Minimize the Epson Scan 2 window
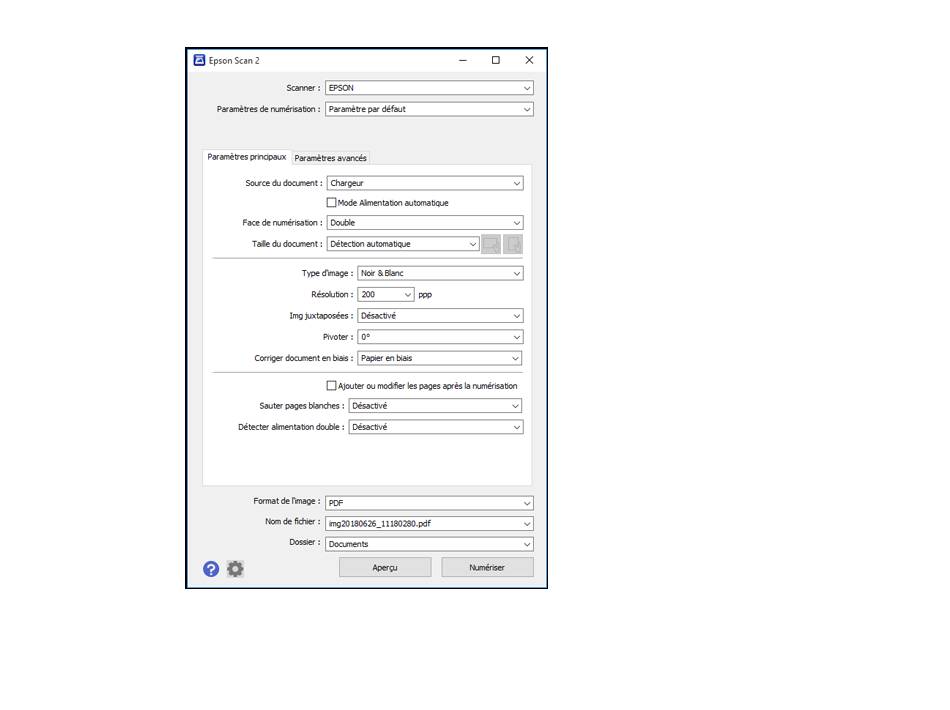Image resolution: width=950 pixels, height=710 pixels. pyautogui.click(x=463, y=60)
